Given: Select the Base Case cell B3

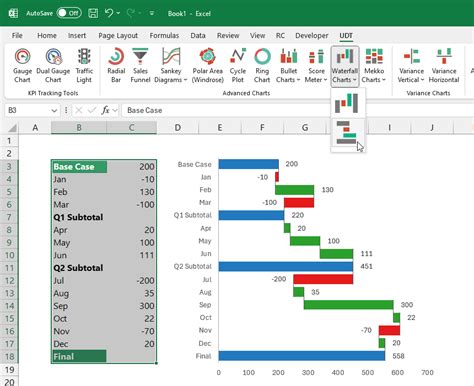Looking at the screenshot, I should pos(79,166).
